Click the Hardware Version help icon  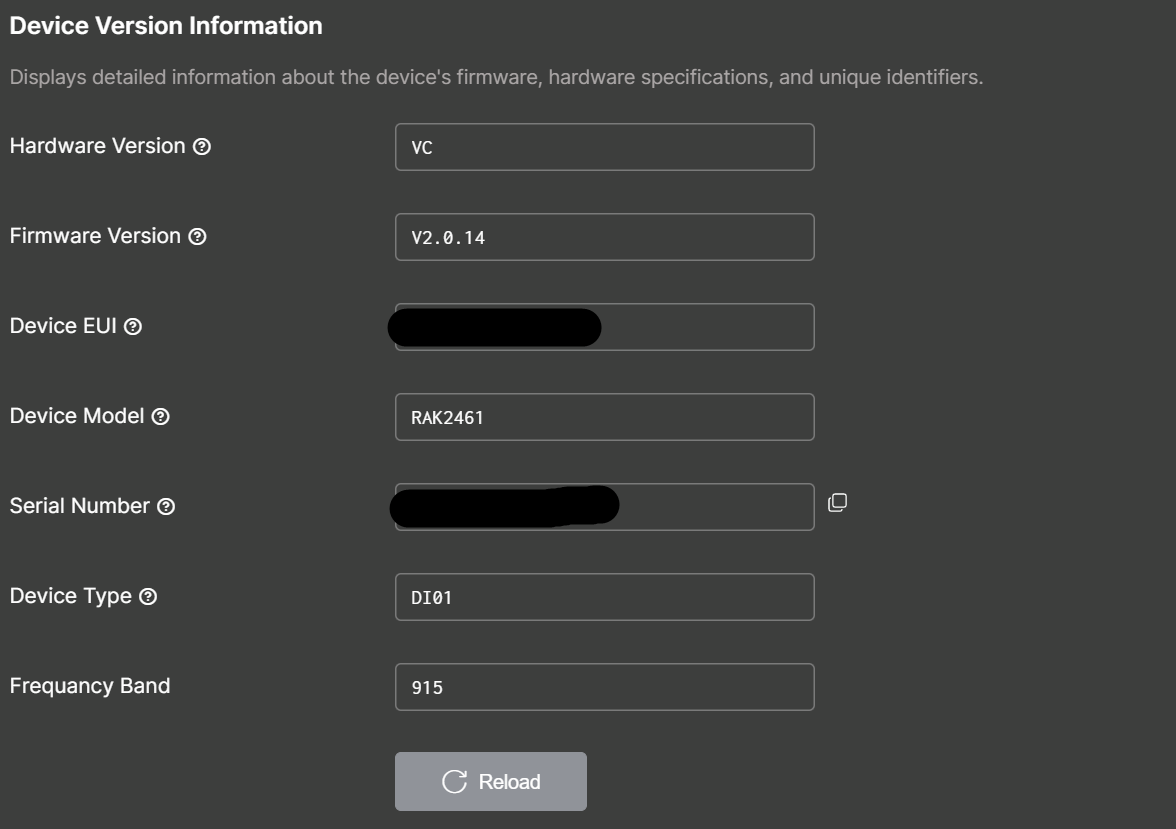point(202,147)
